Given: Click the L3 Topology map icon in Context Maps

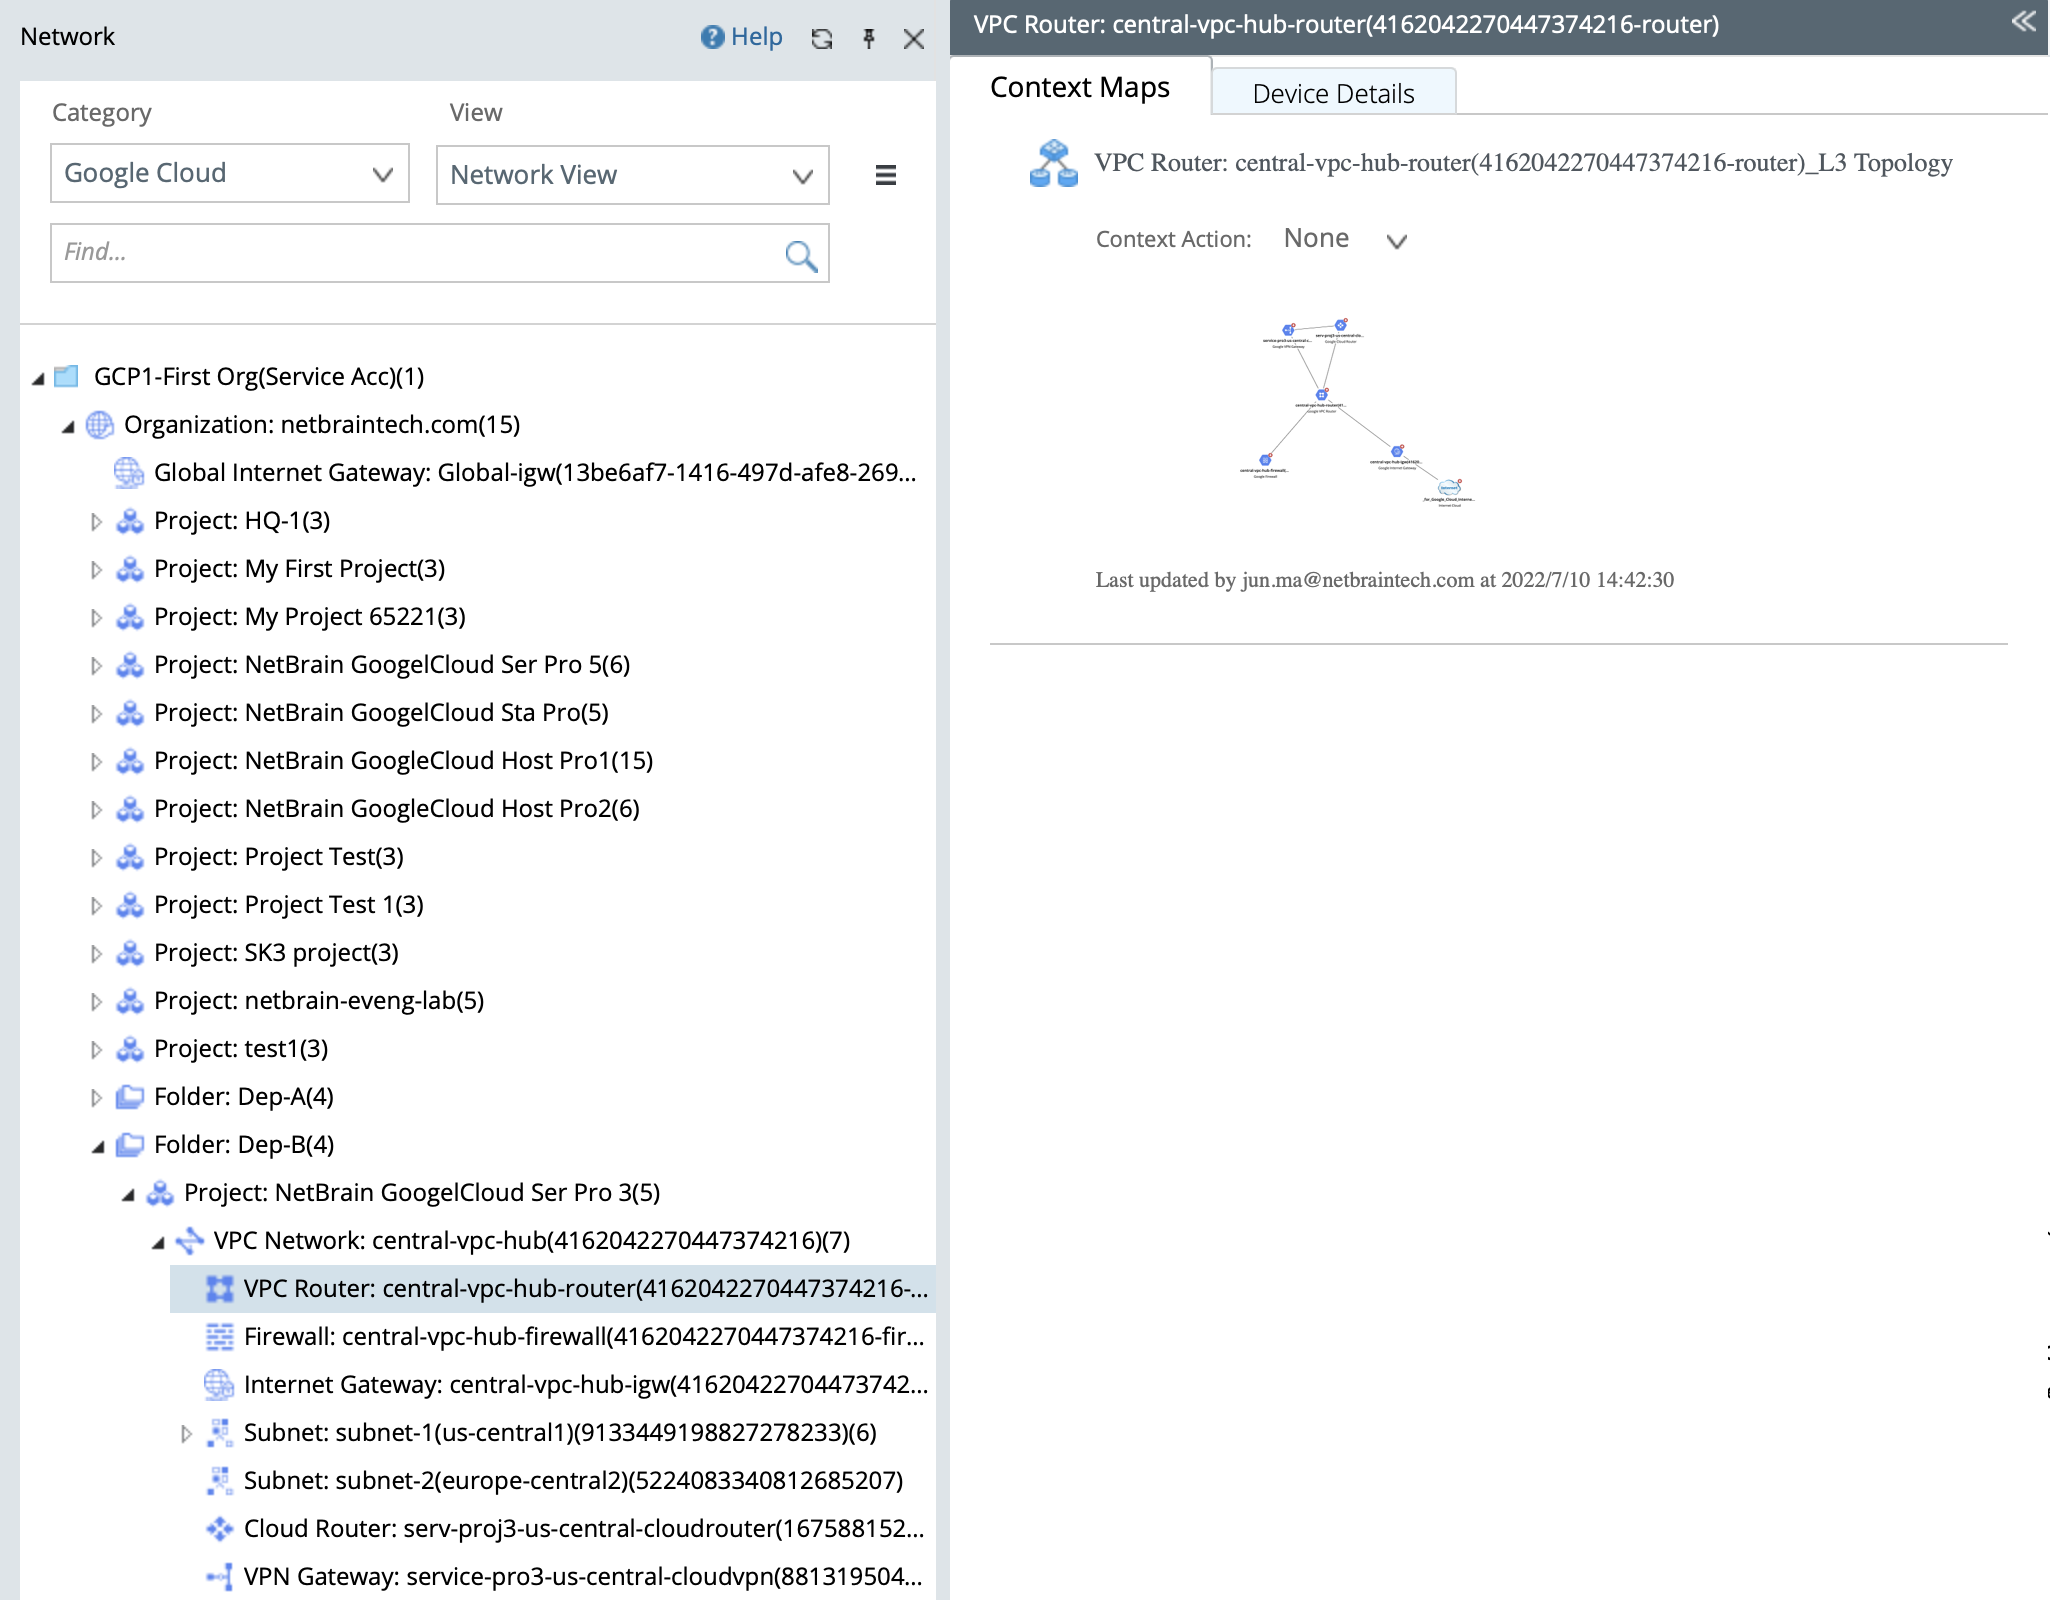Looking at the screenshot, I should click(x=1052, y=163).
